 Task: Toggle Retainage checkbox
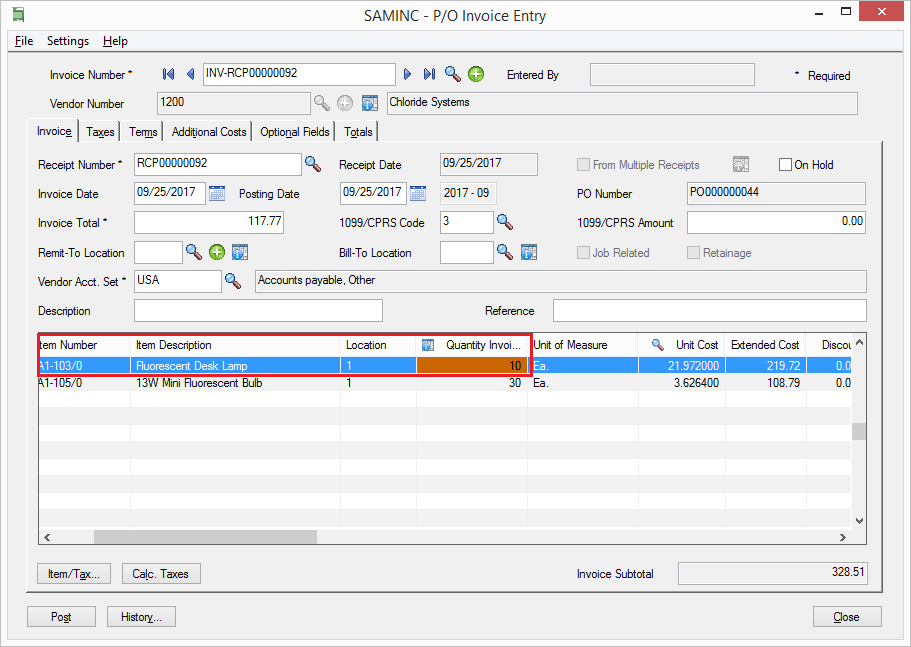point(693,252)
